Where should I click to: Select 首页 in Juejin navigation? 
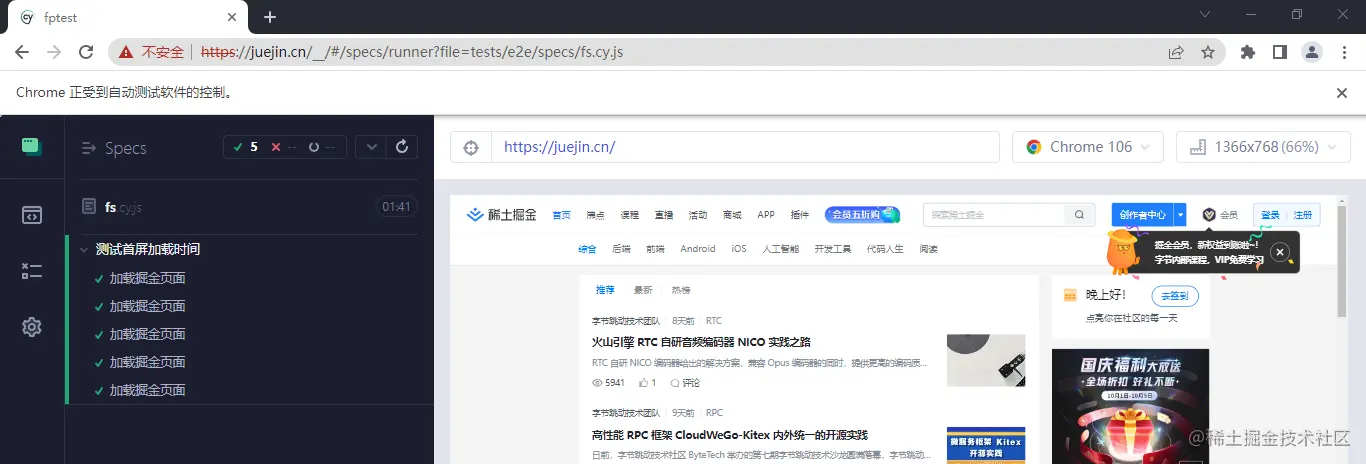point(561,215)
